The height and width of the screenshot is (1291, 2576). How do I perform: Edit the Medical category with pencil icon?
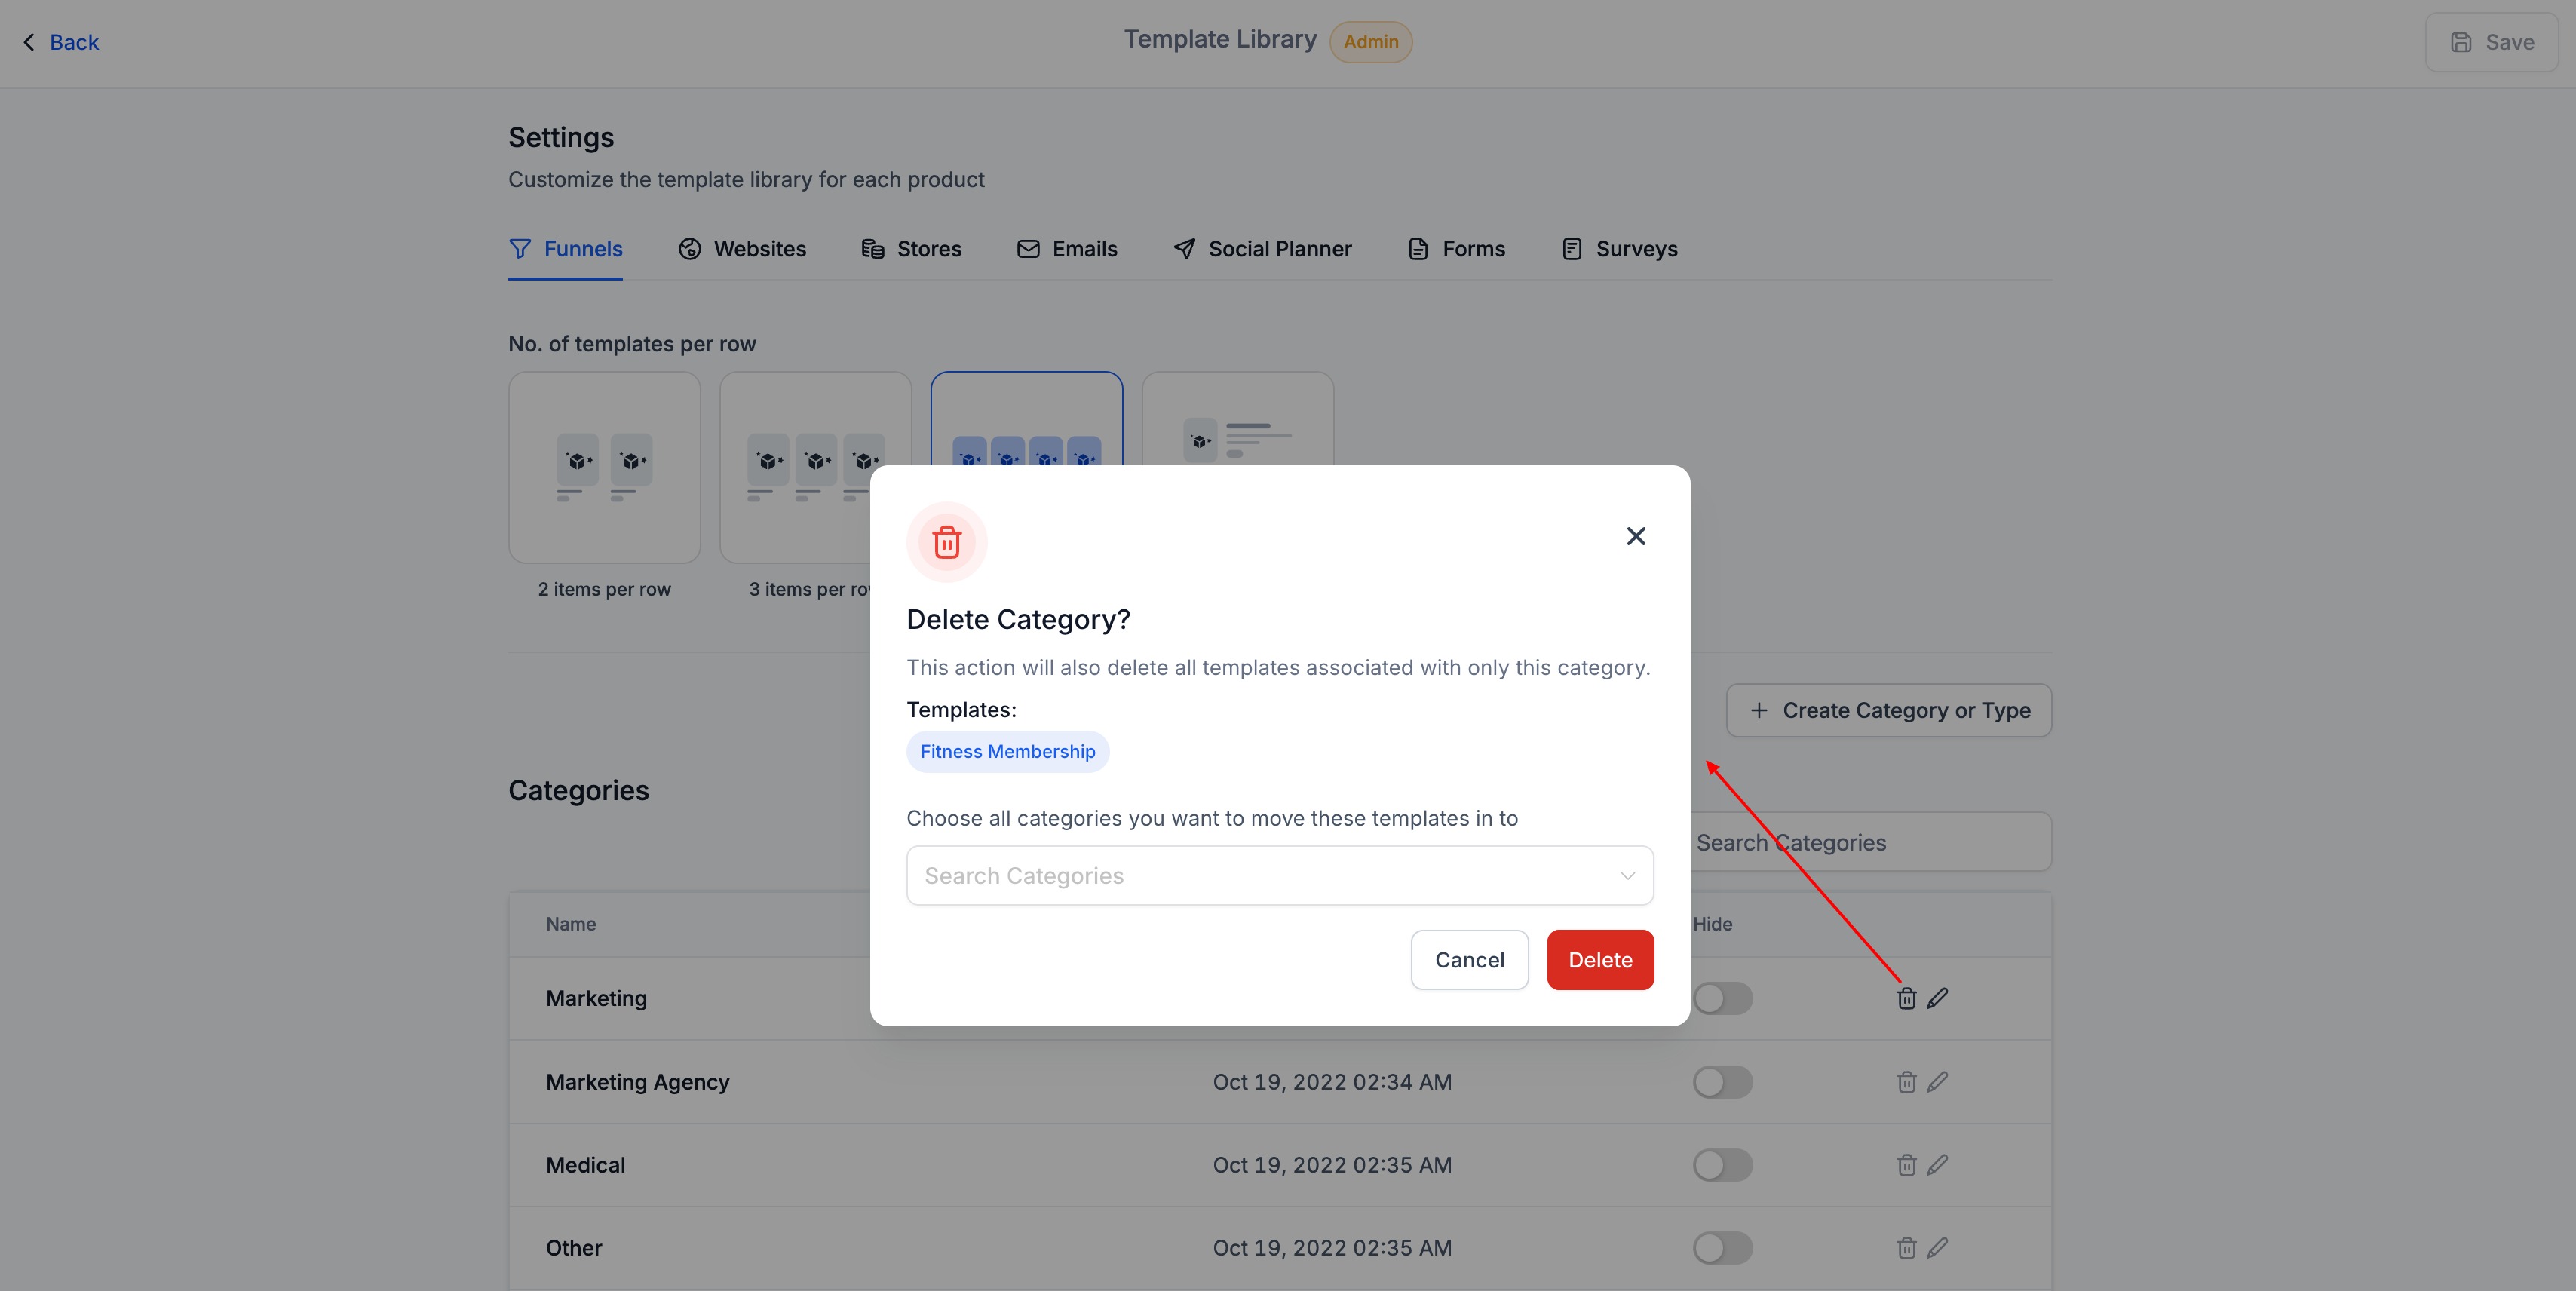tap(1937, 1165)
